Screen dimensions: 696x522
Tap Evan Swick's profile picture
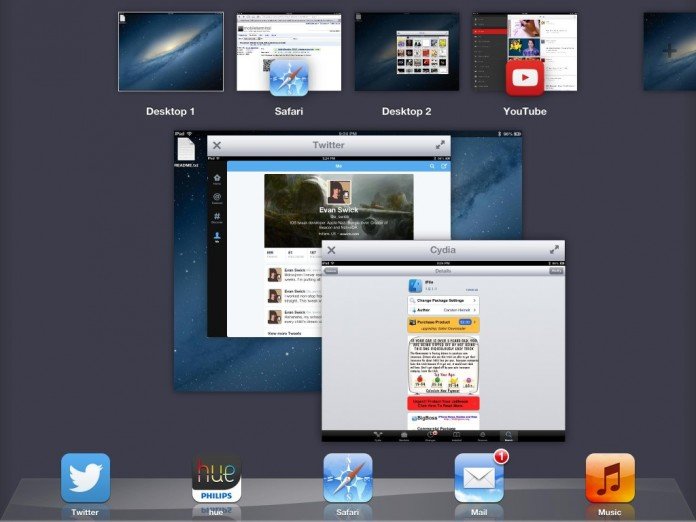[x=339, y=192]
